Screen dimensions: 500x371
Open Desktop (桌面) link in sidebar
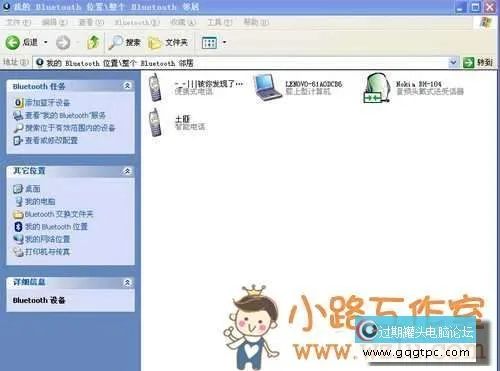point(32,189)
